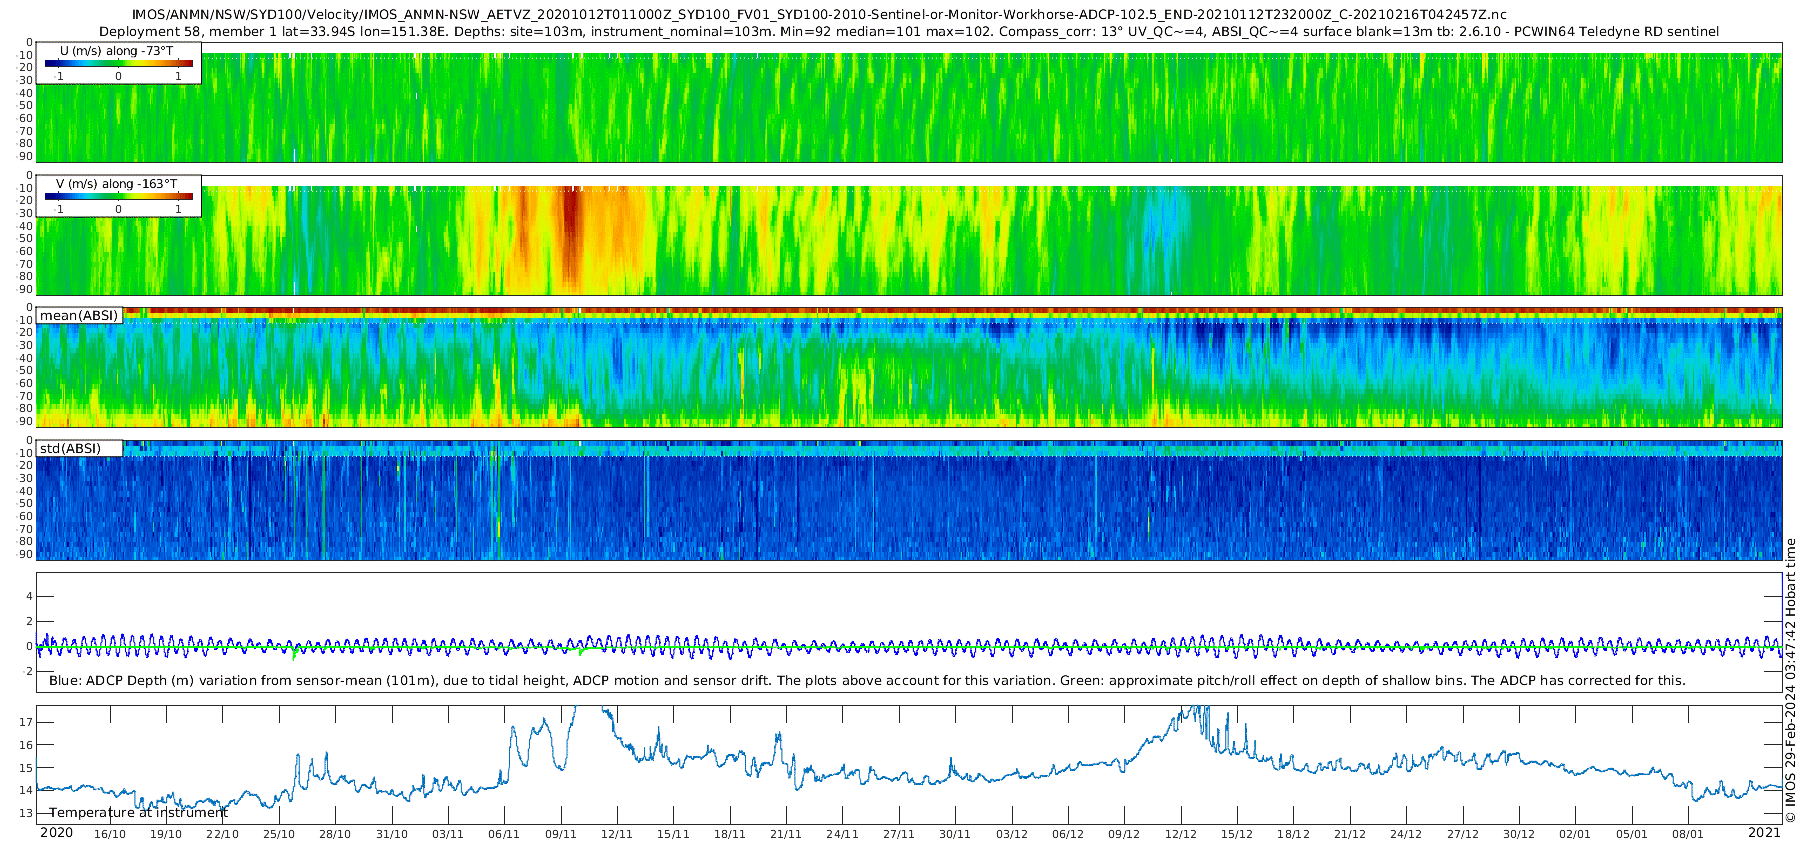
Task: Click the 'U (m/s) along -73°T' label
Action: [x=116, y=51]
